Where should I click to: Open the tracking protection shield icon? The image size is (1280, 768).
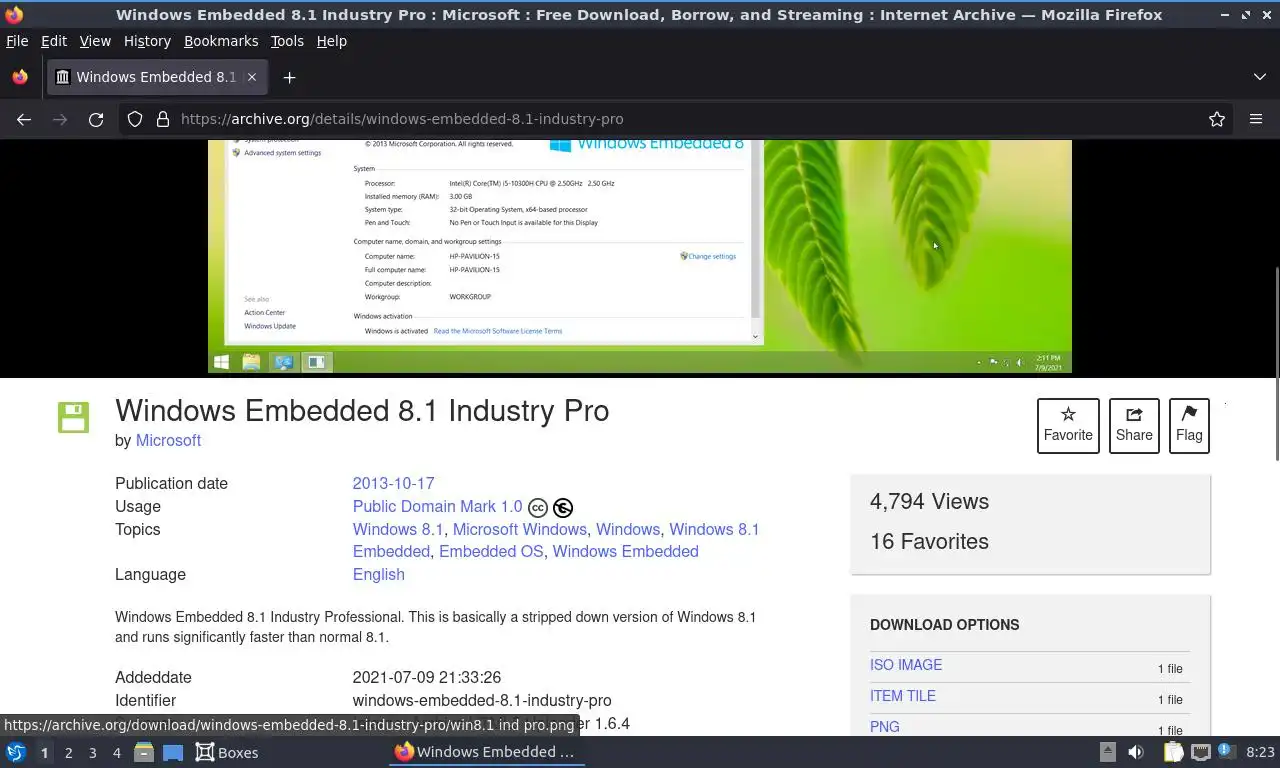pyautogui.click(x=135, y=119)
